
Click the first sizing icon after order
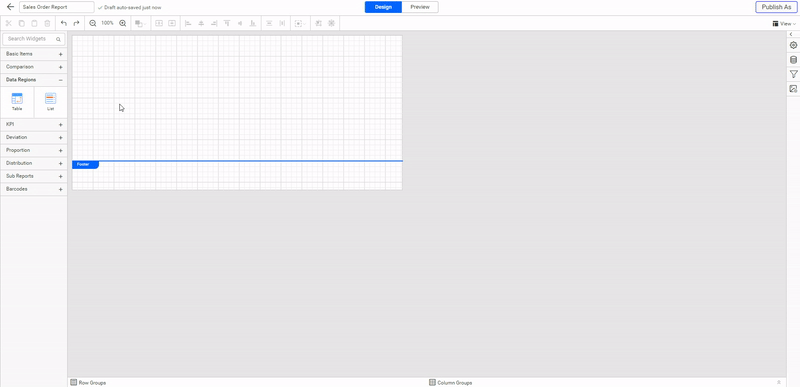click(x=159, y=23)
